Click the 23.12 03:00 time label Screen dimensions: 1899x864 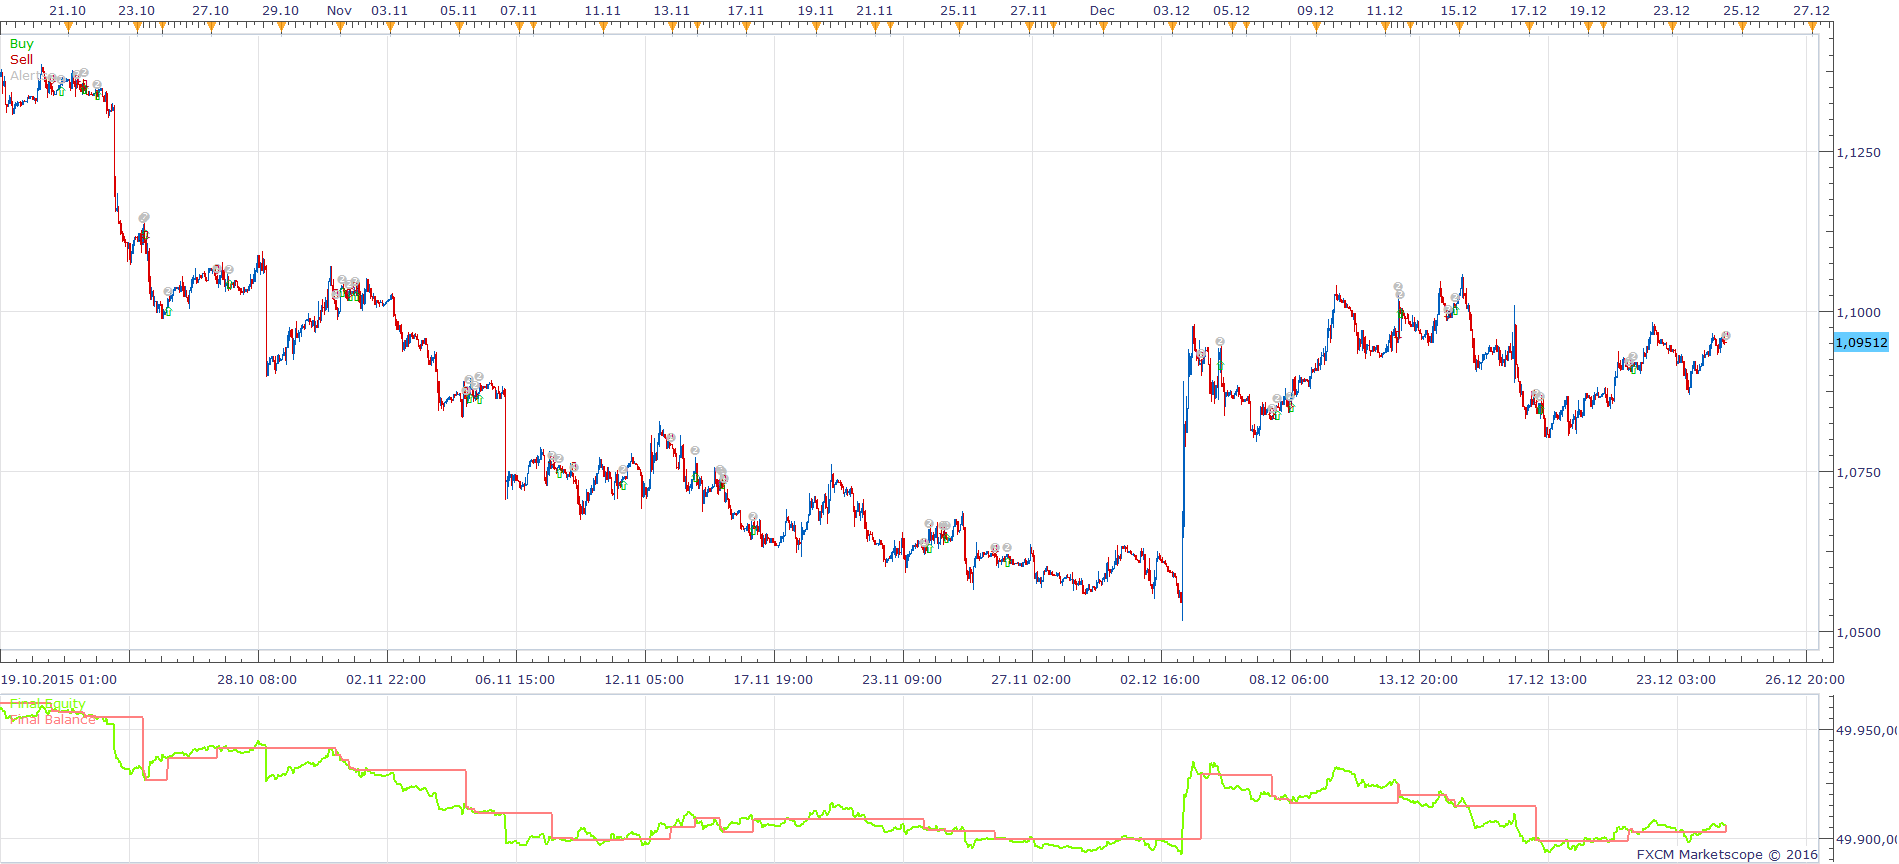(x=1676, y=680)
